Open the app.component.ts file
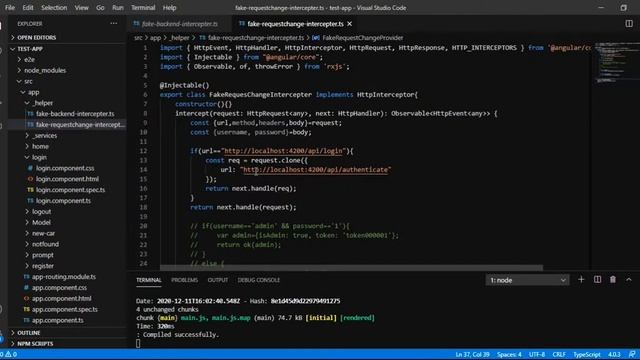Viewport: 640px width, 360px height. (58, 320)
